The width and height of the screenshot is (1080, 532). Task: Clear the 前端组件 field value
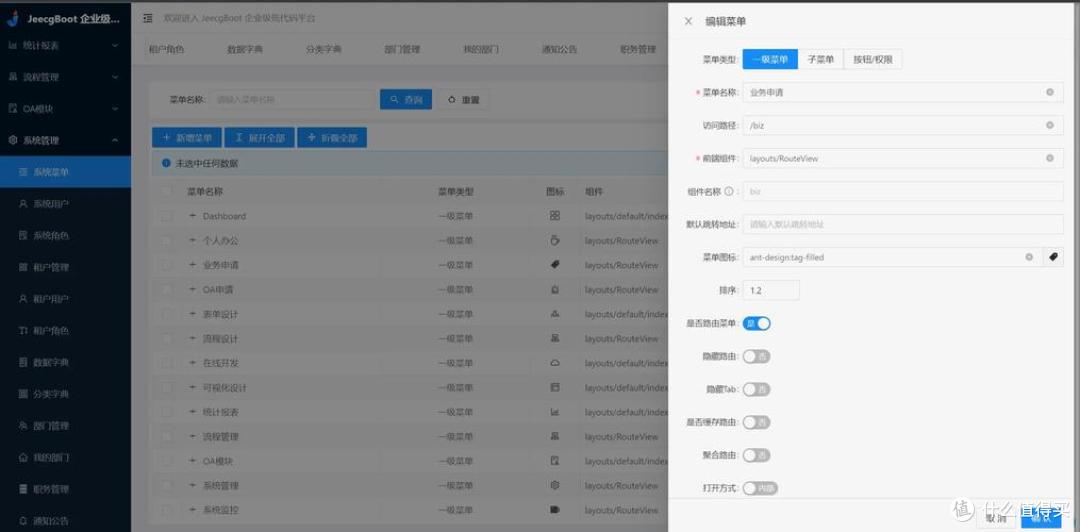[1050, 158]
